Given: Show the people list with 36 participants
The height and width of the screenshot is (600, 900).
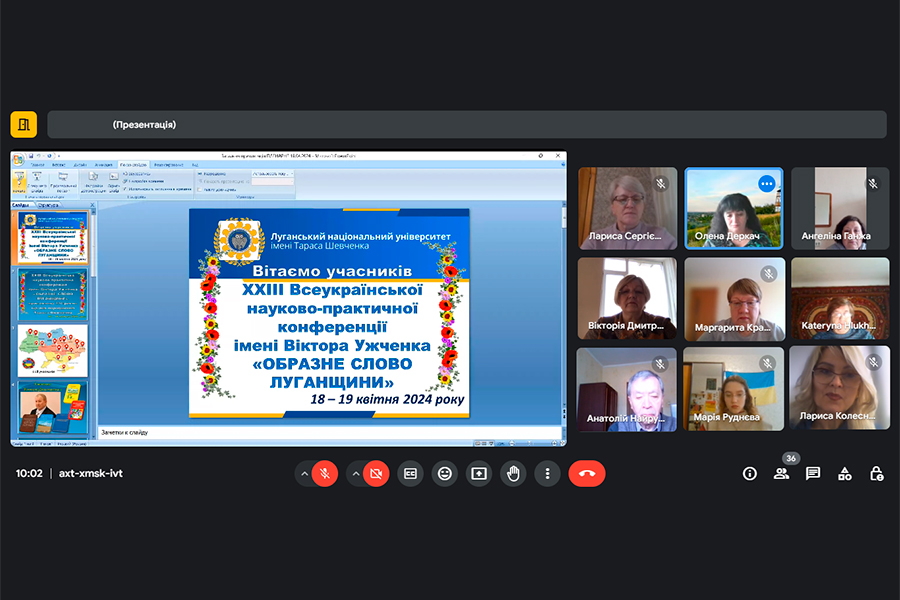Looking at the screenshot, I should [781, 474].
